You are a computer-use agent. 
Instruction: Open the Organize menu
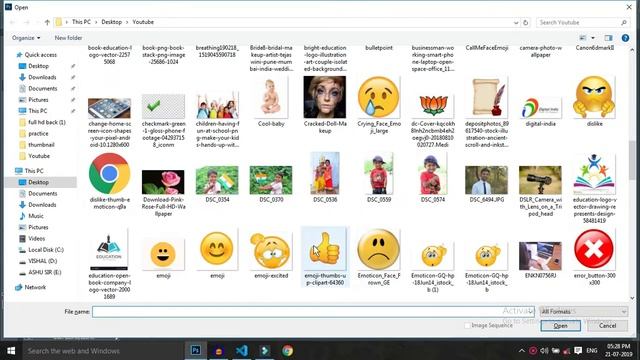pyautogui.click(x=26, y=38)
